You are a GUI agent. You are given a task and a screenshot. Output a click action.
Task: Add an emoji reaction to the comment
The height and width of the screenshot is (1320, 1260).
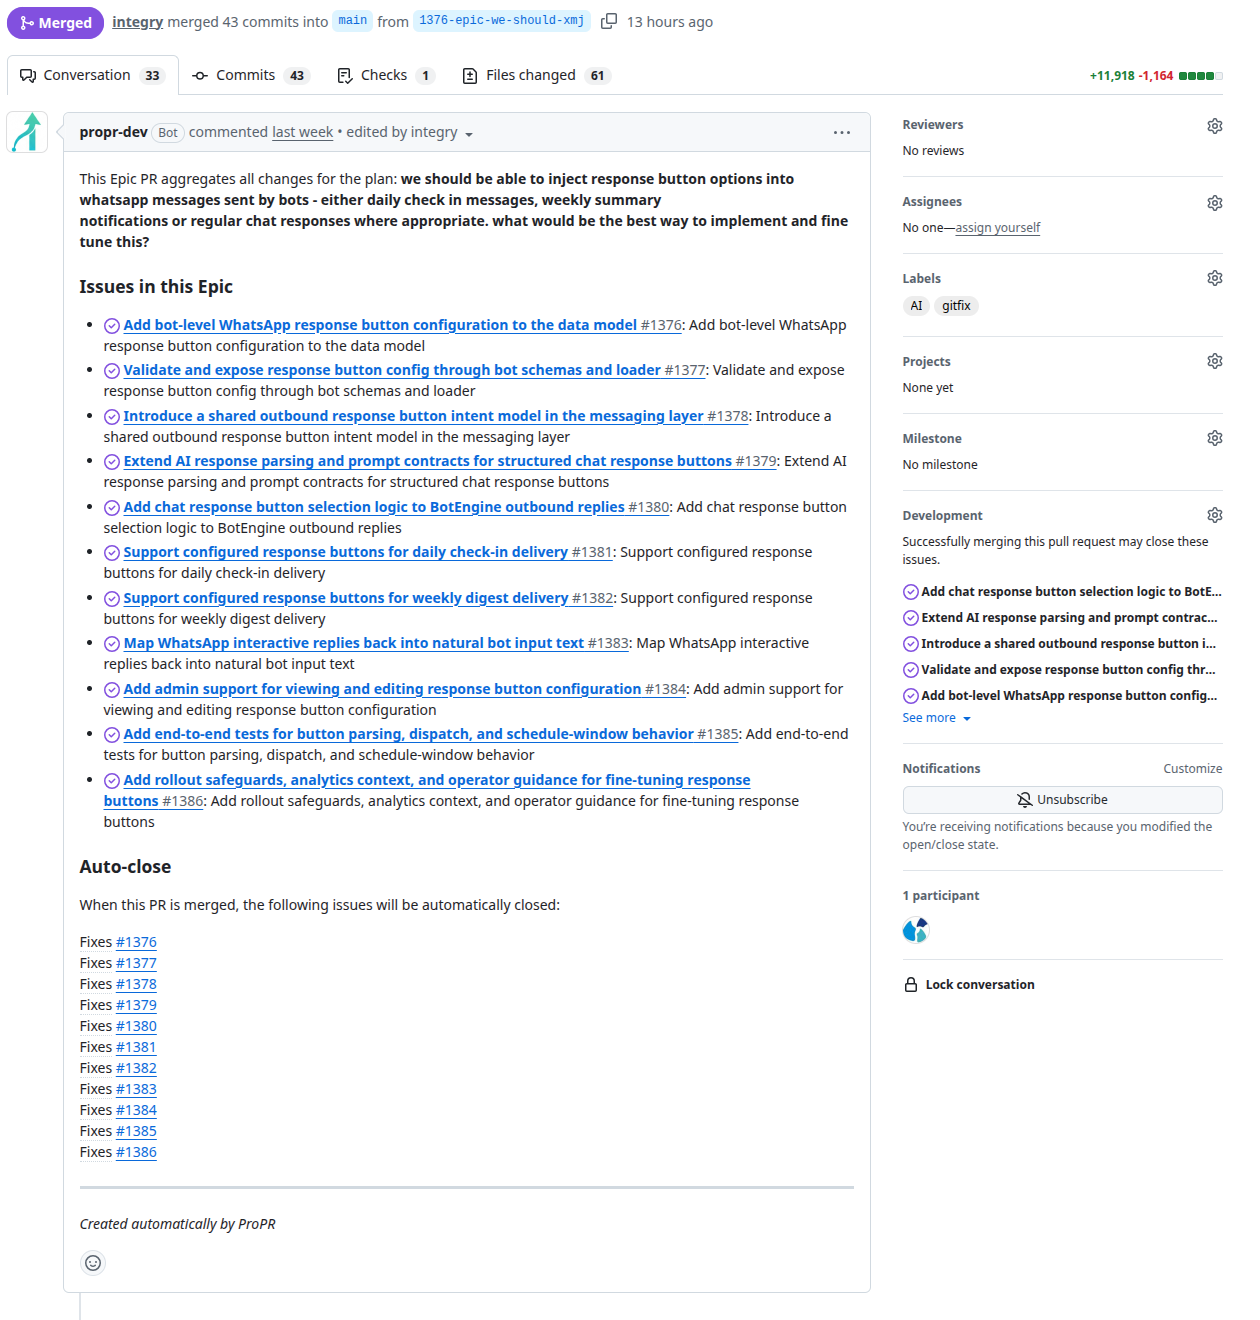(93, 1263)
